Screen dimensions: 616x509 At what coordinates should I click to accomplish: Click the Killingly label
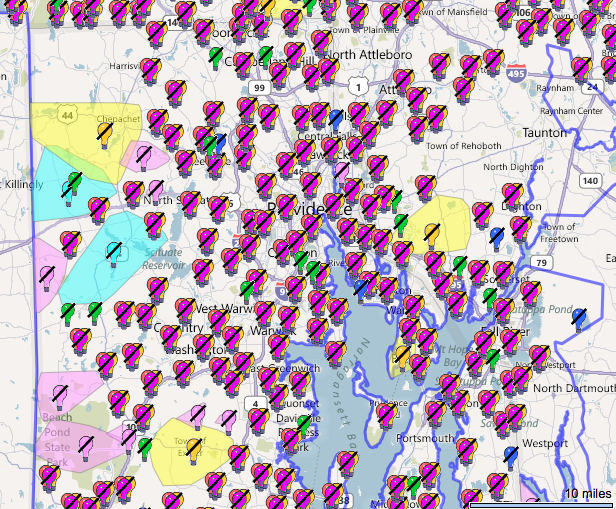point(24,184)
